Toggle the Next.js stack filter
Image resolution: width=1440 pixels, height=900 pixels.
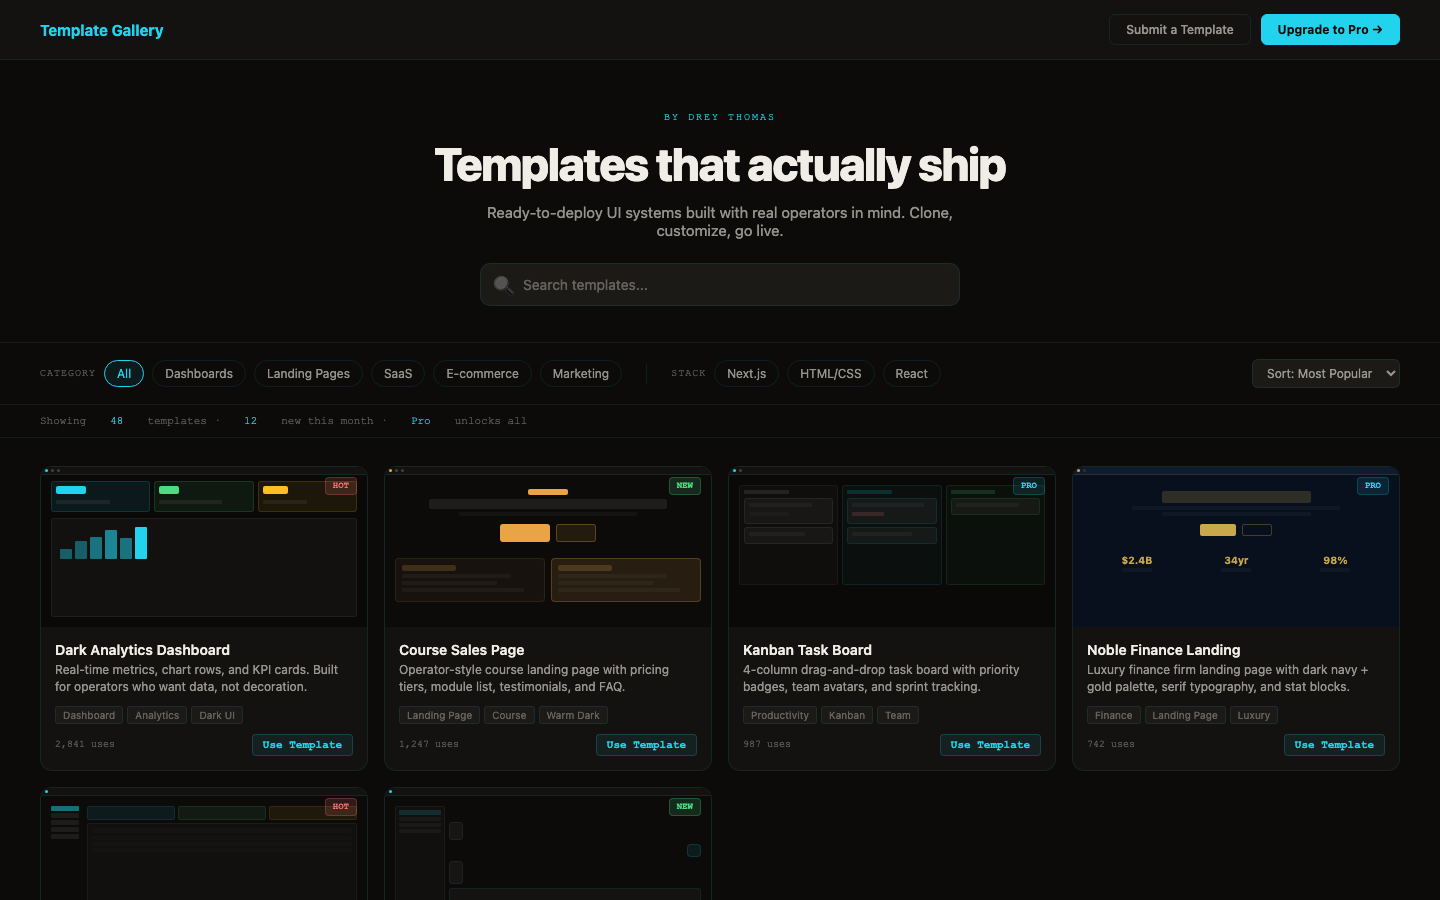click(x=747, y=374)
